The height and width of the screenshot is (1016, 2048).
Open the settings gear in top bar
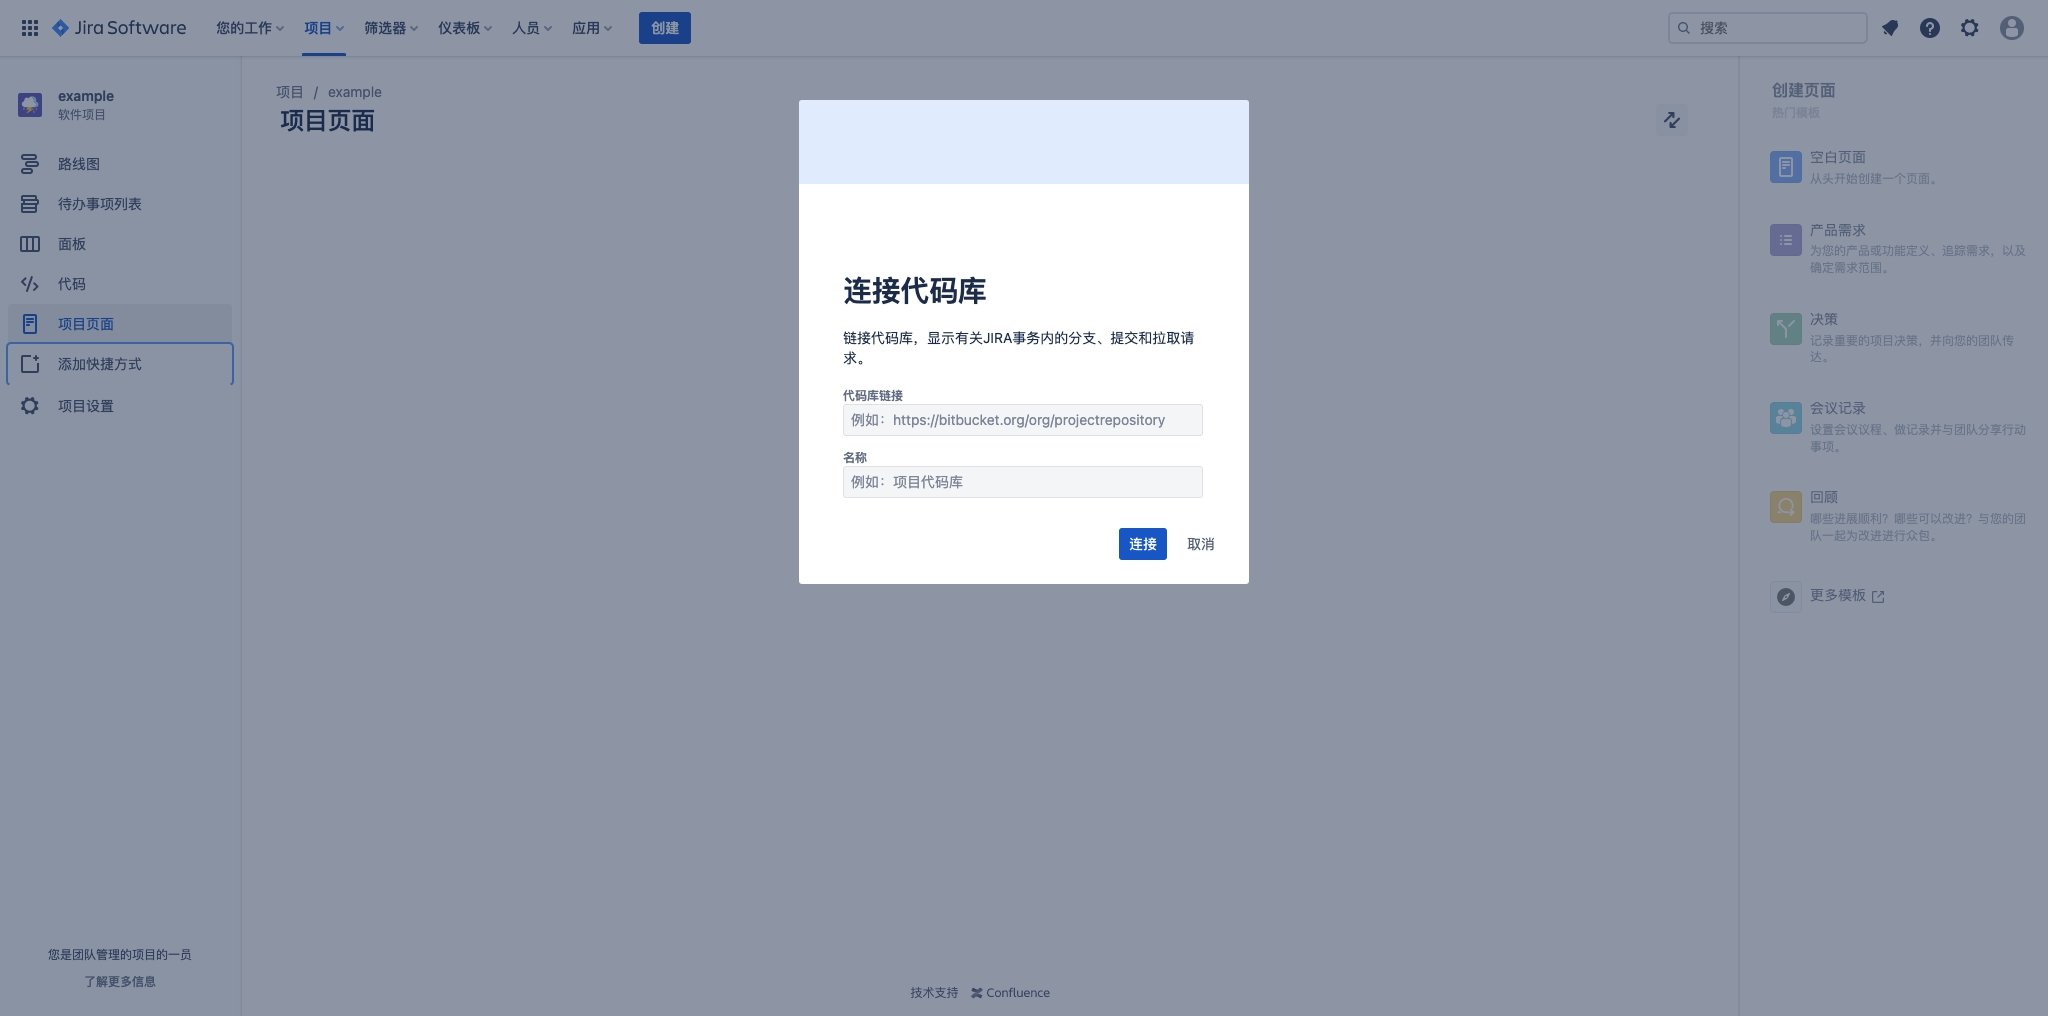tap(1970, 28)
